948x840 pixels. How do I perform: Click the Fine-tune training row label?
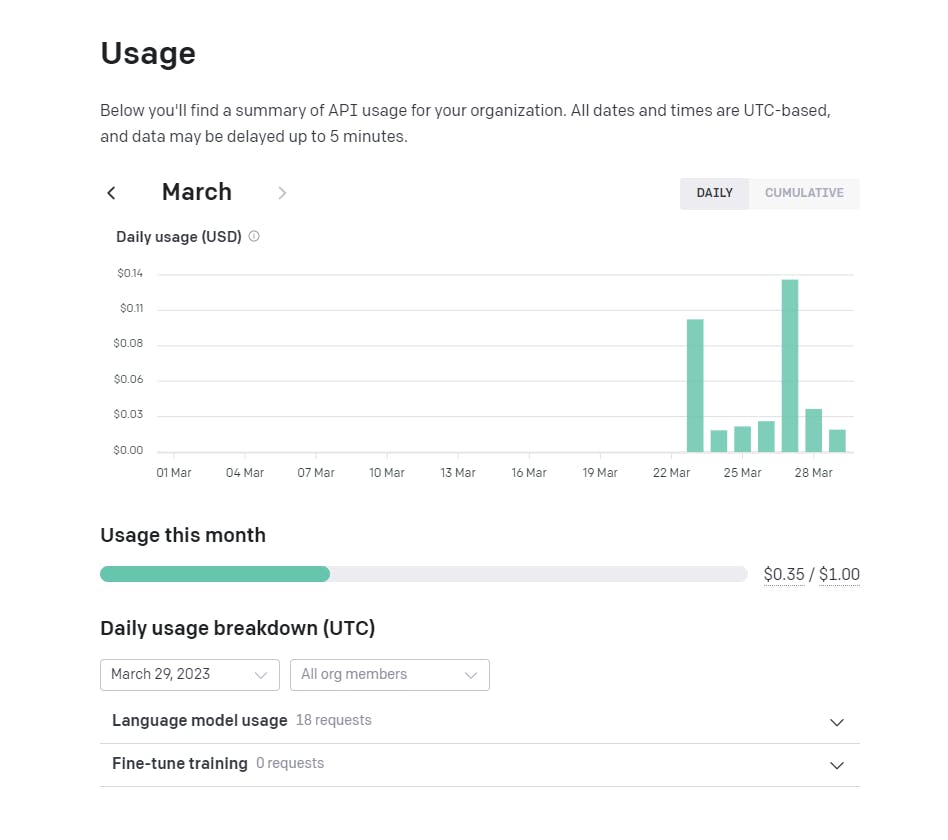coord(180,764)
